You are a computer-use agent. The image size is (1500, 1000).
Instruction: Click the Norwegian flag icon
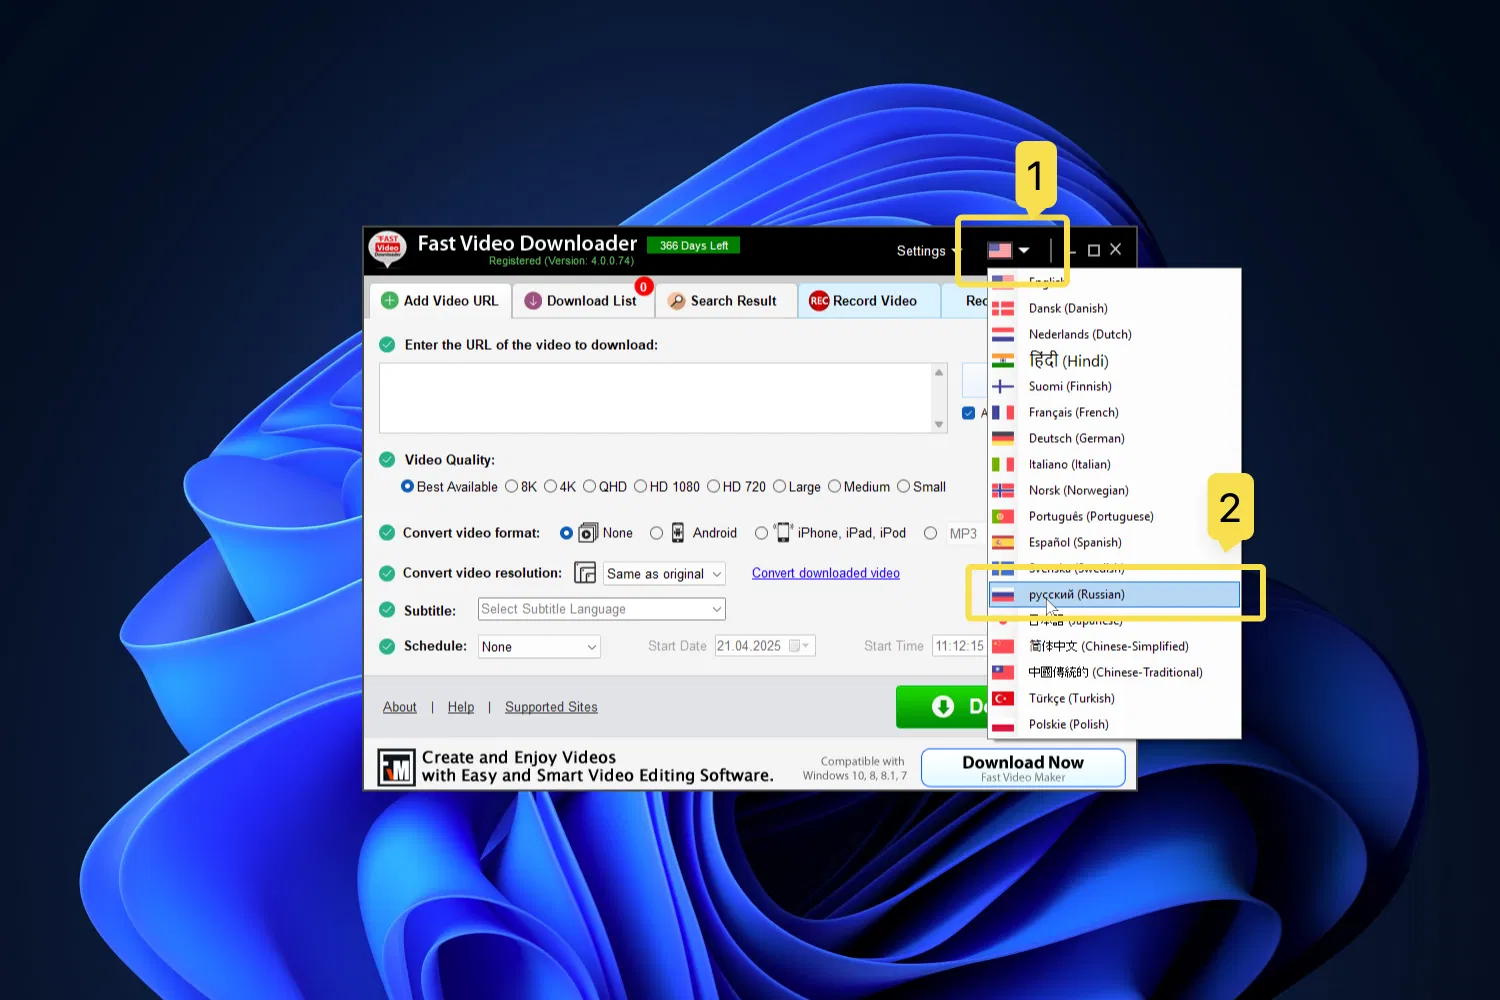[1003, 491]
